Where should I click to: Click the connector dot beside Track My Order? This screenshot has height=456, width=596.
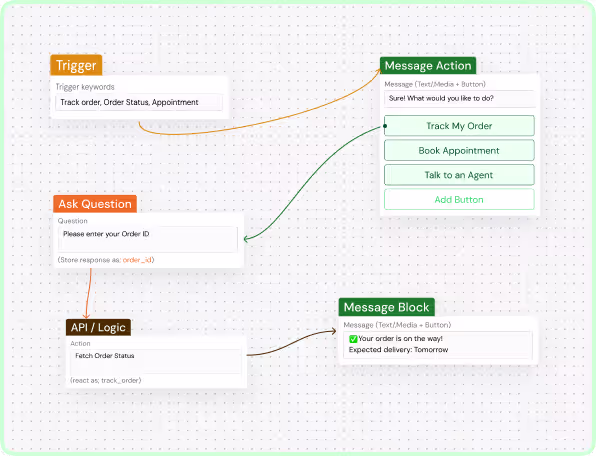click(385, 126)
